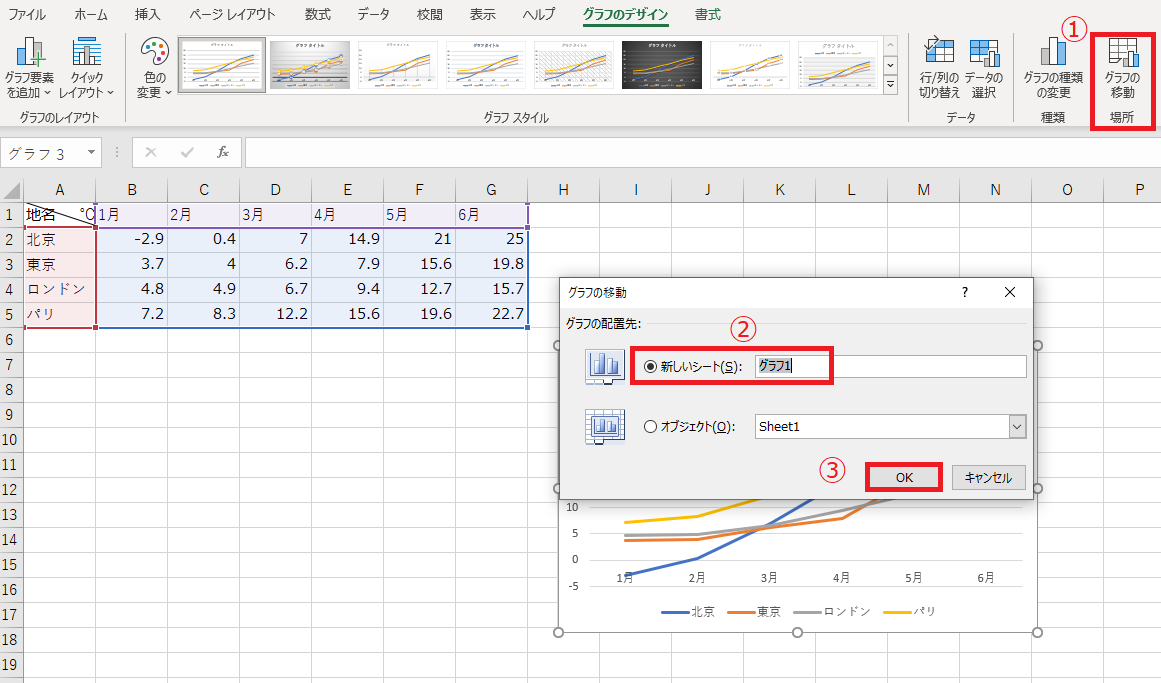Select the second gray chart style thumbnail

(310, 65)
